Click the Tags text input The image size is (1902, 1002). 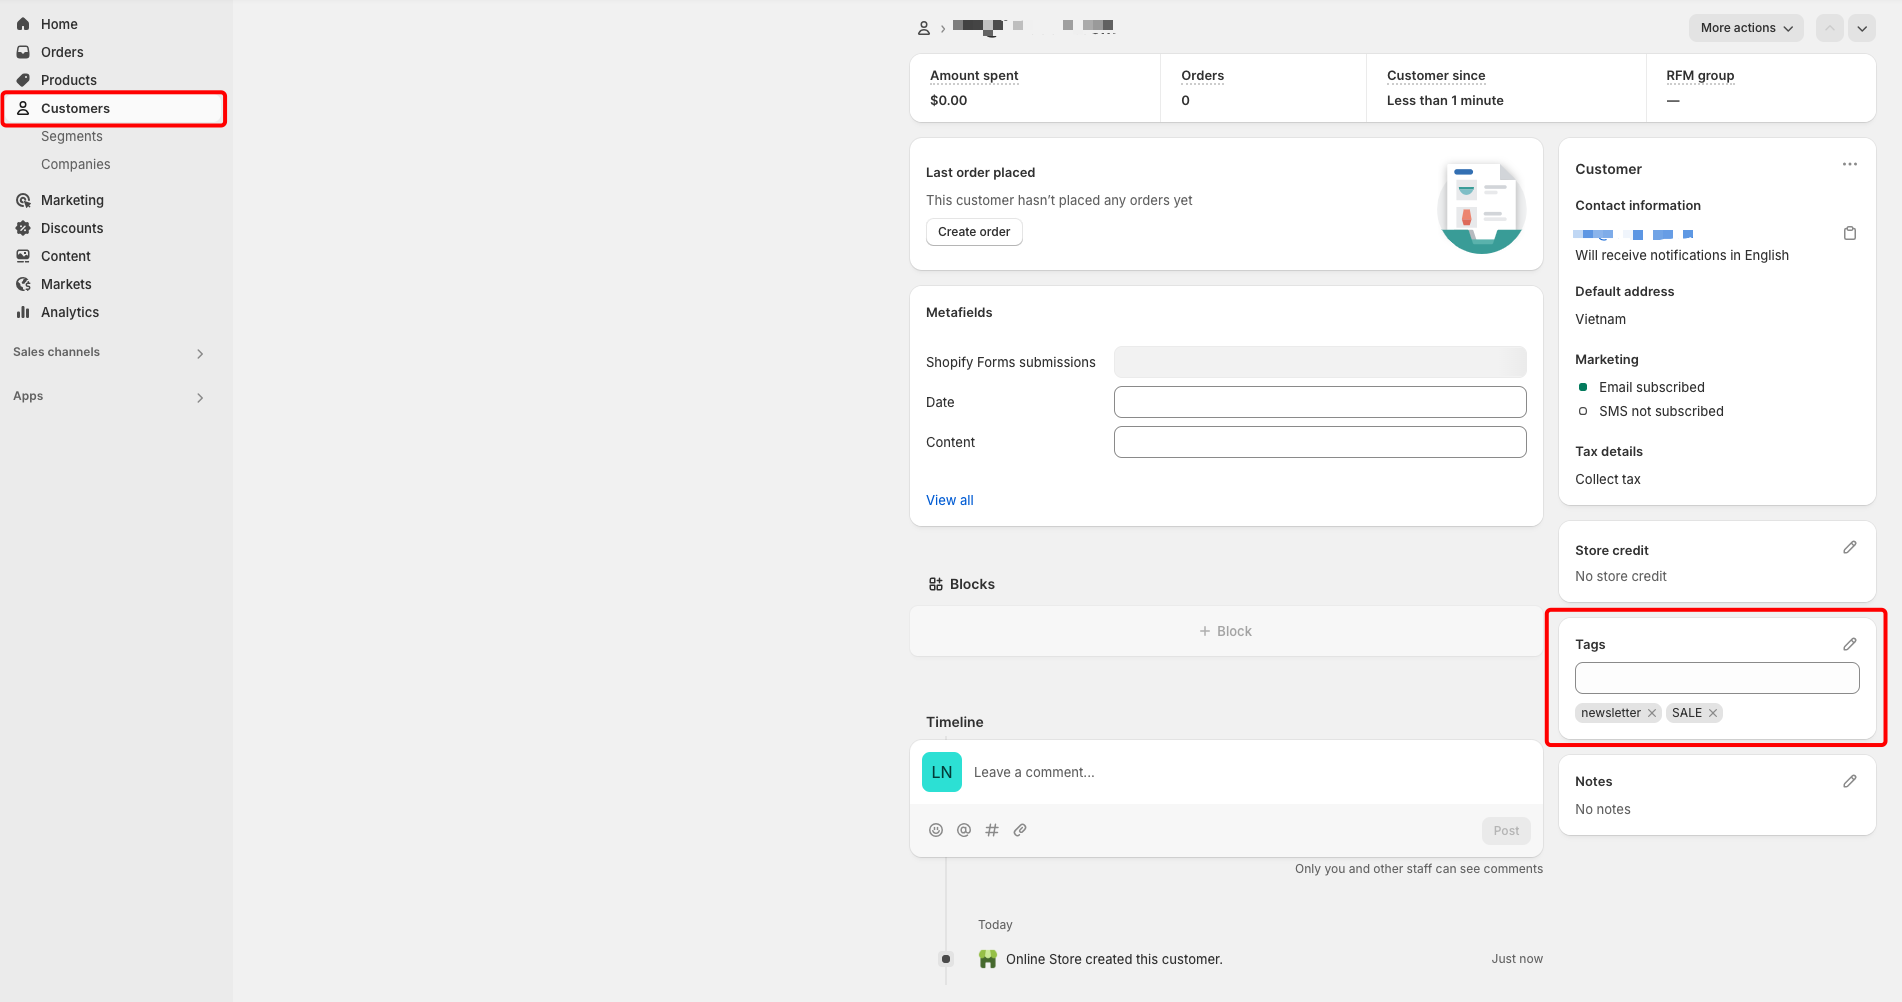pyautogui.click(x=1717, y=678)
